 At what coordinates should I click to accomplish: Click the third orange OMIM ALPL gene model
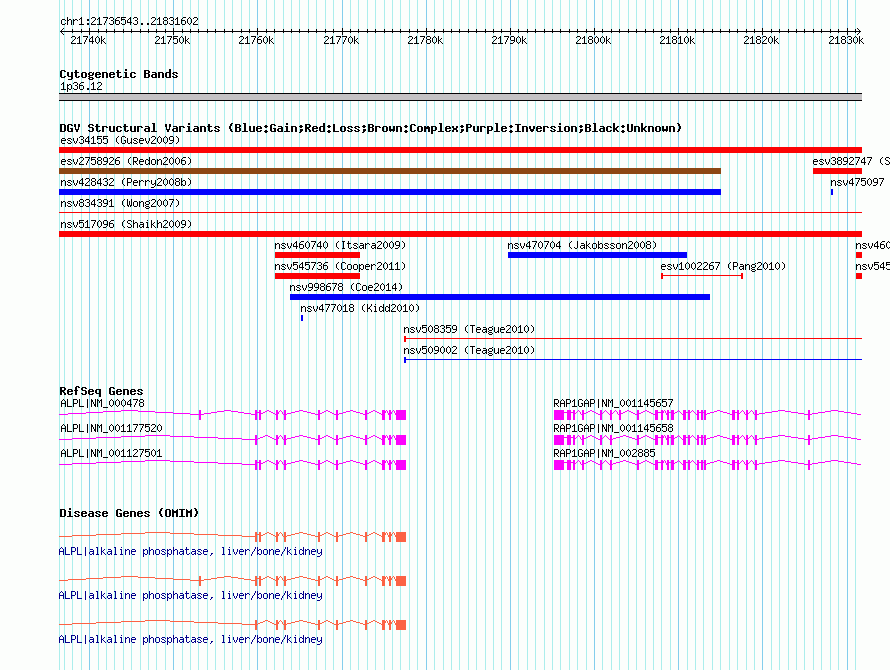pos(233,625)
